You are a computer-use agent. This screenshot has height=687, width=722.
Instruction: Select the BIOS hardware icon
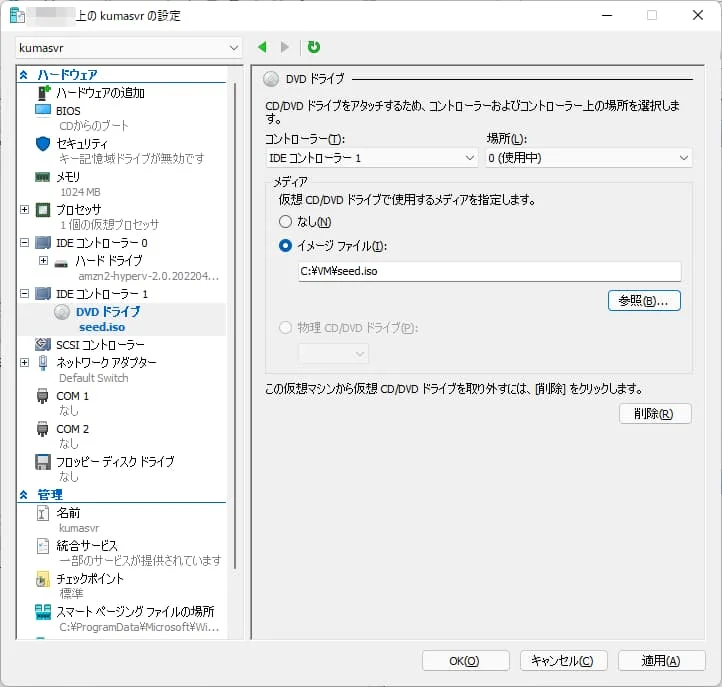(x=43, y=110)
